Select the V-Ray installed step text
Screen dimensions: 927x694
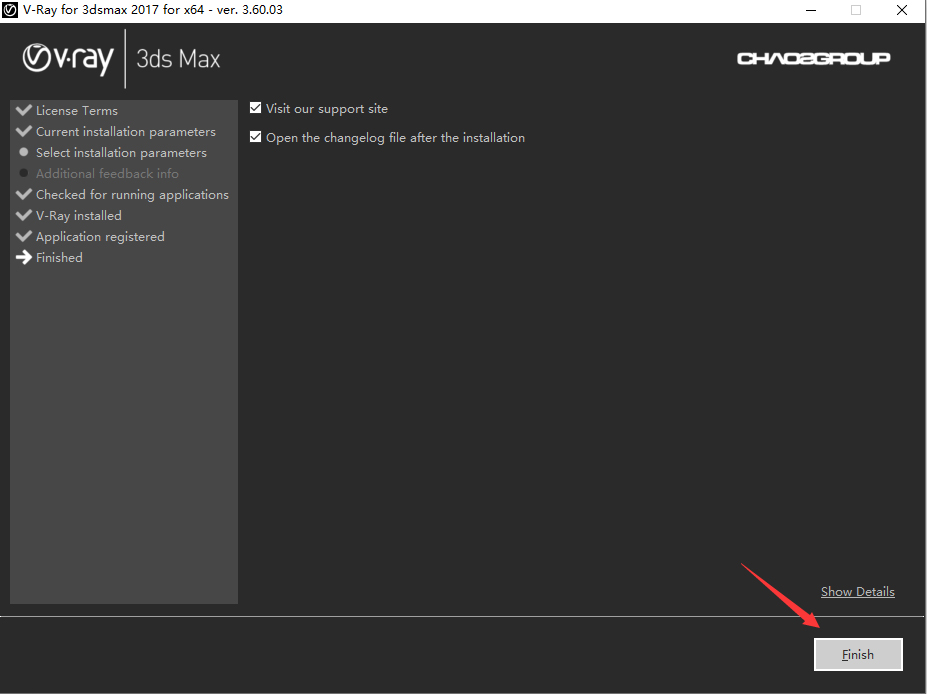(79, 216)
